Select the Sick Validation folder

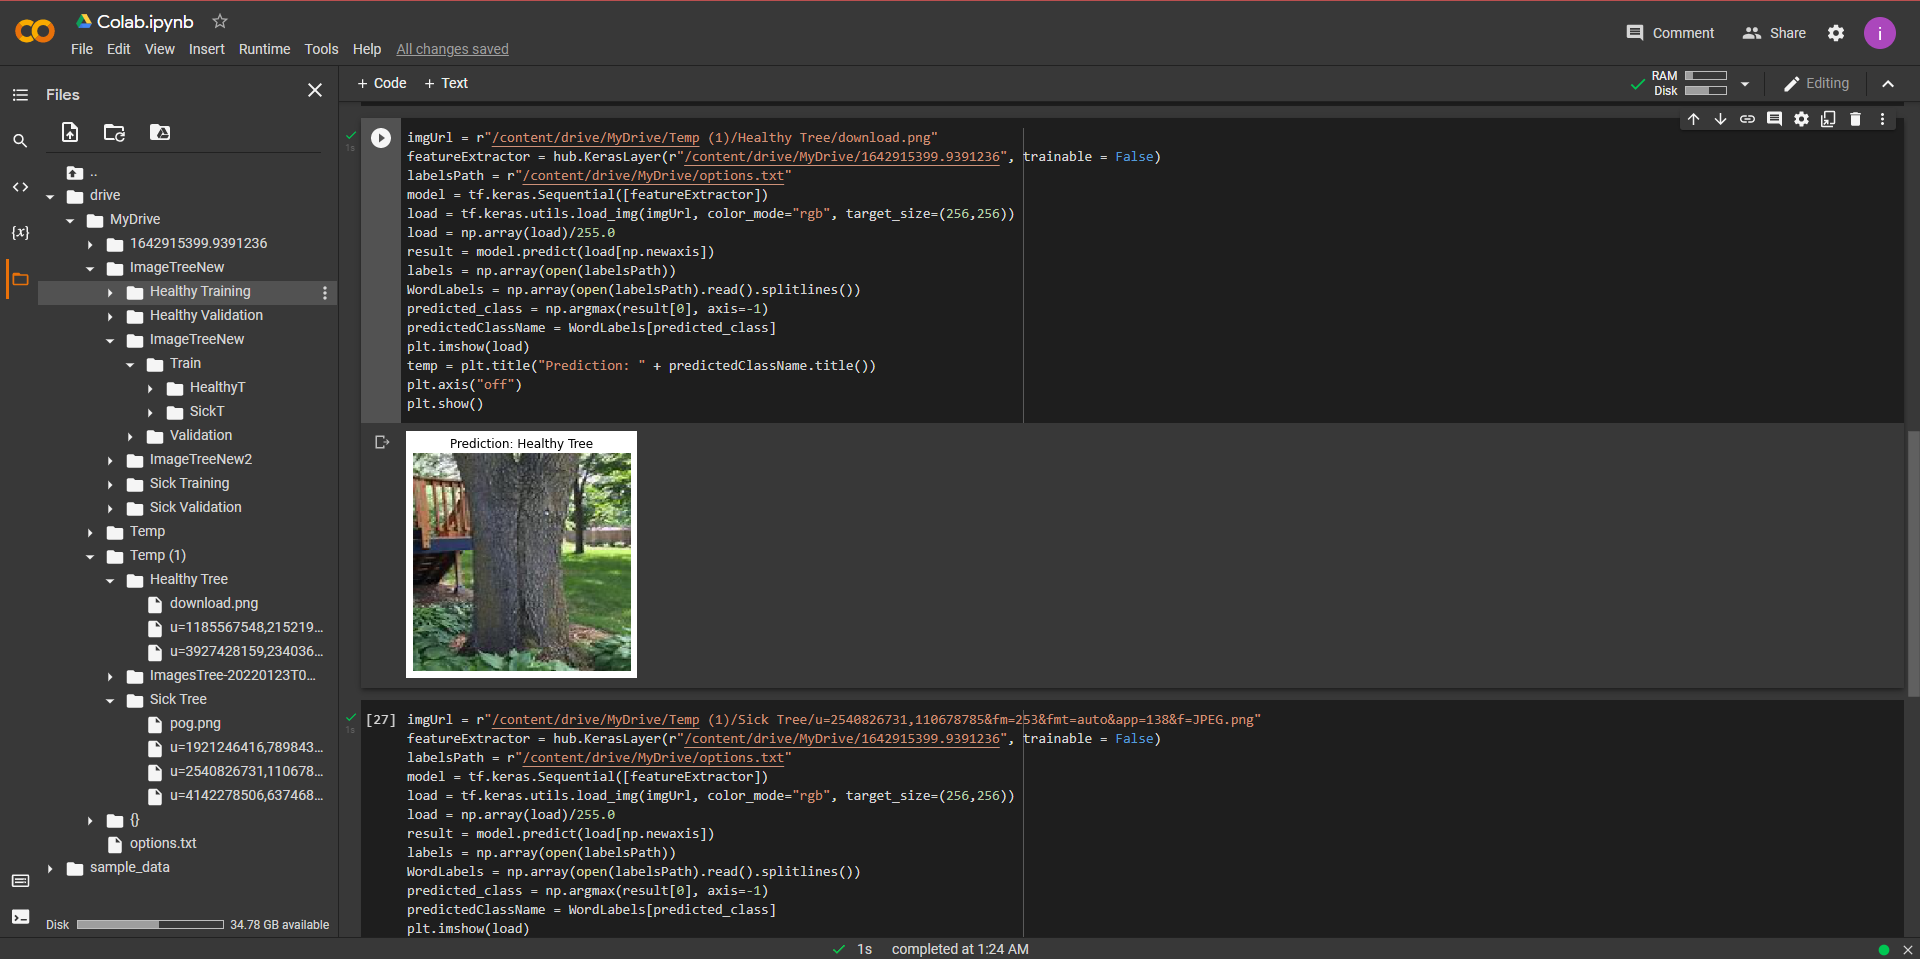(x=195, y=508)
